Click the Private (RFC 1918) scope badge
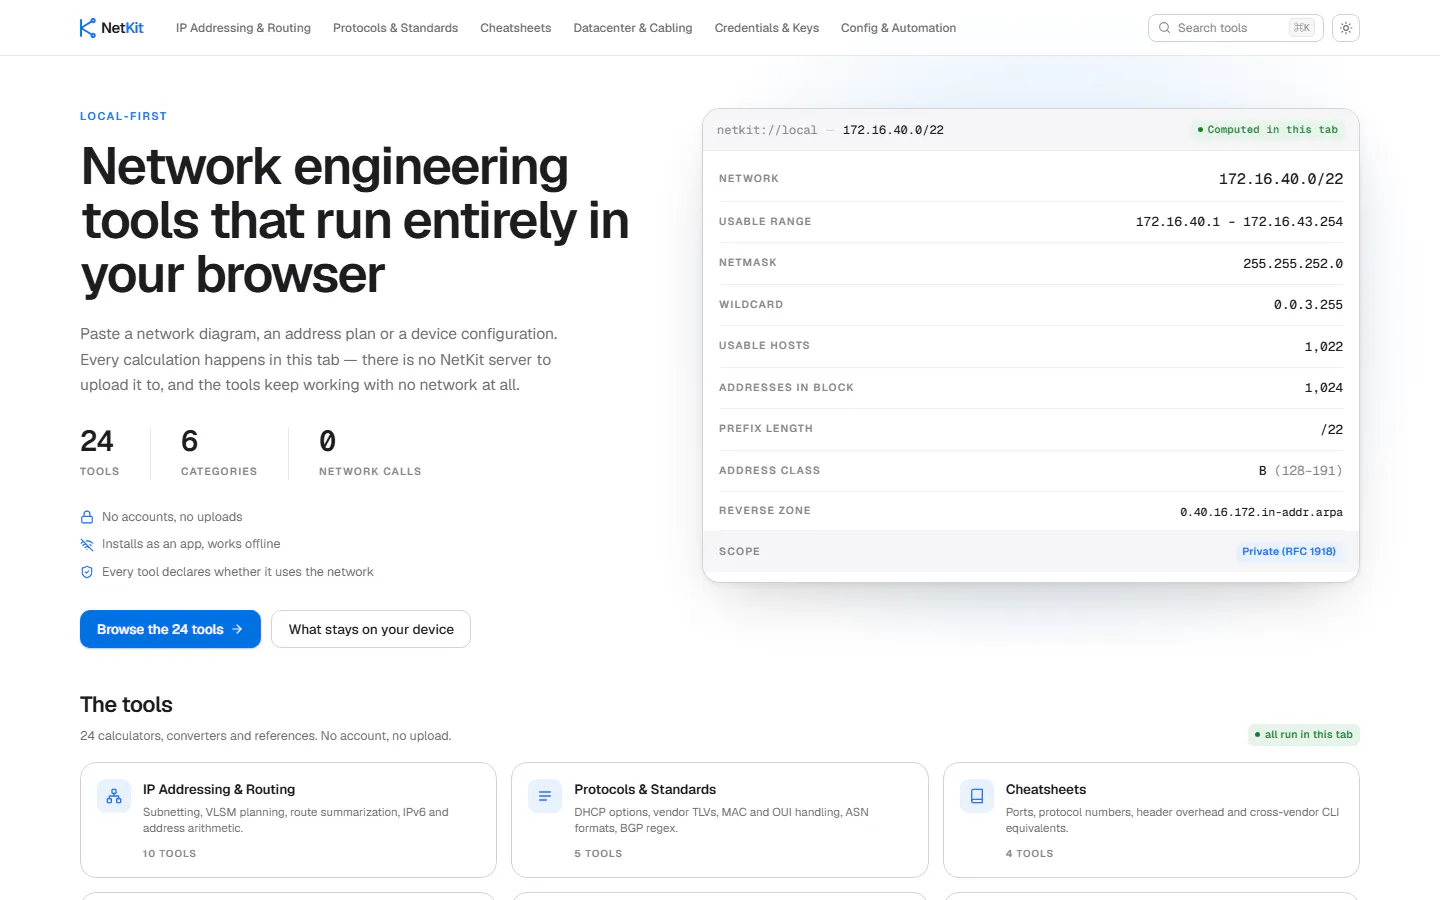Screen dimensions: 1440x900 pos(1289,551)
